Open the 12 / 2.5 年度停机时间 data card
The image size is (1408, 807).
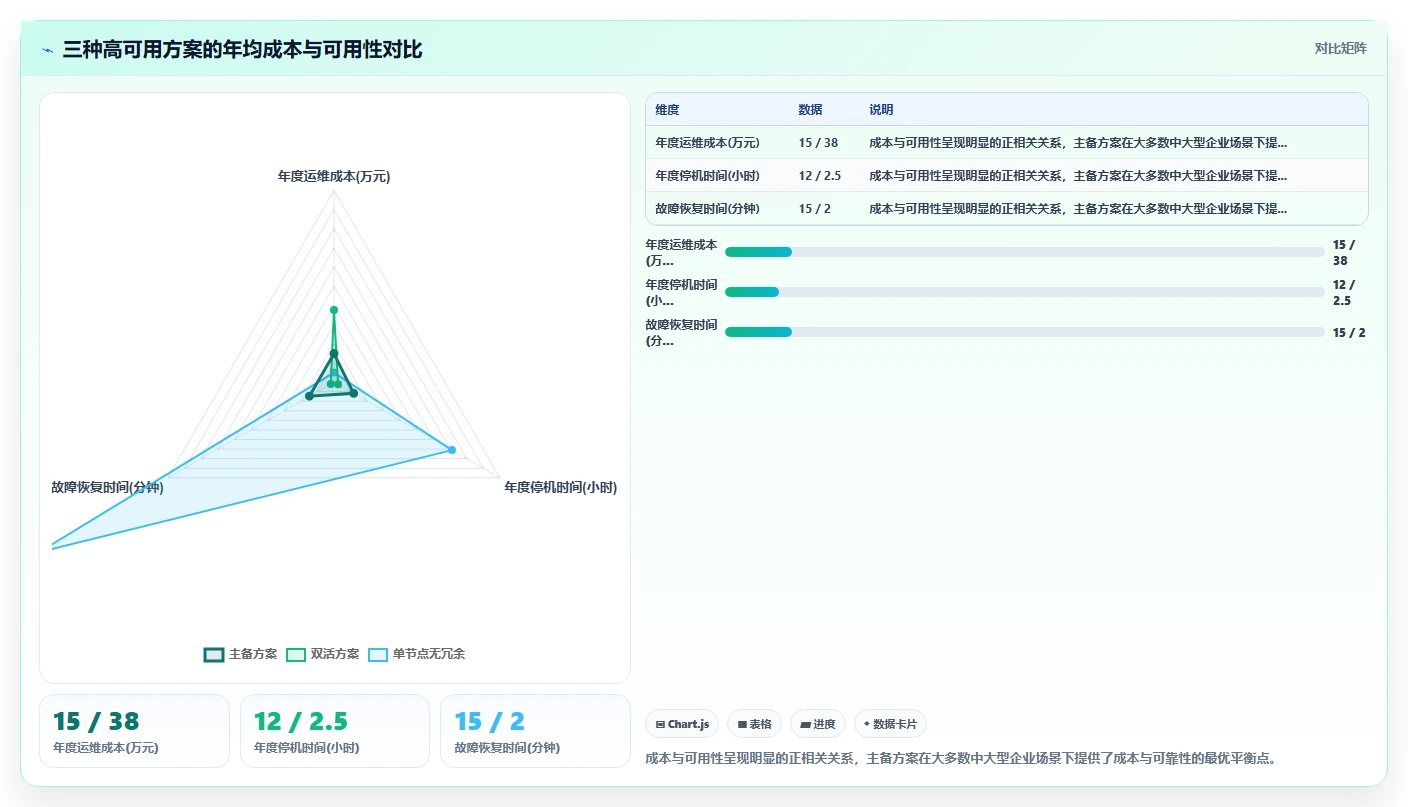coord(335,731)
